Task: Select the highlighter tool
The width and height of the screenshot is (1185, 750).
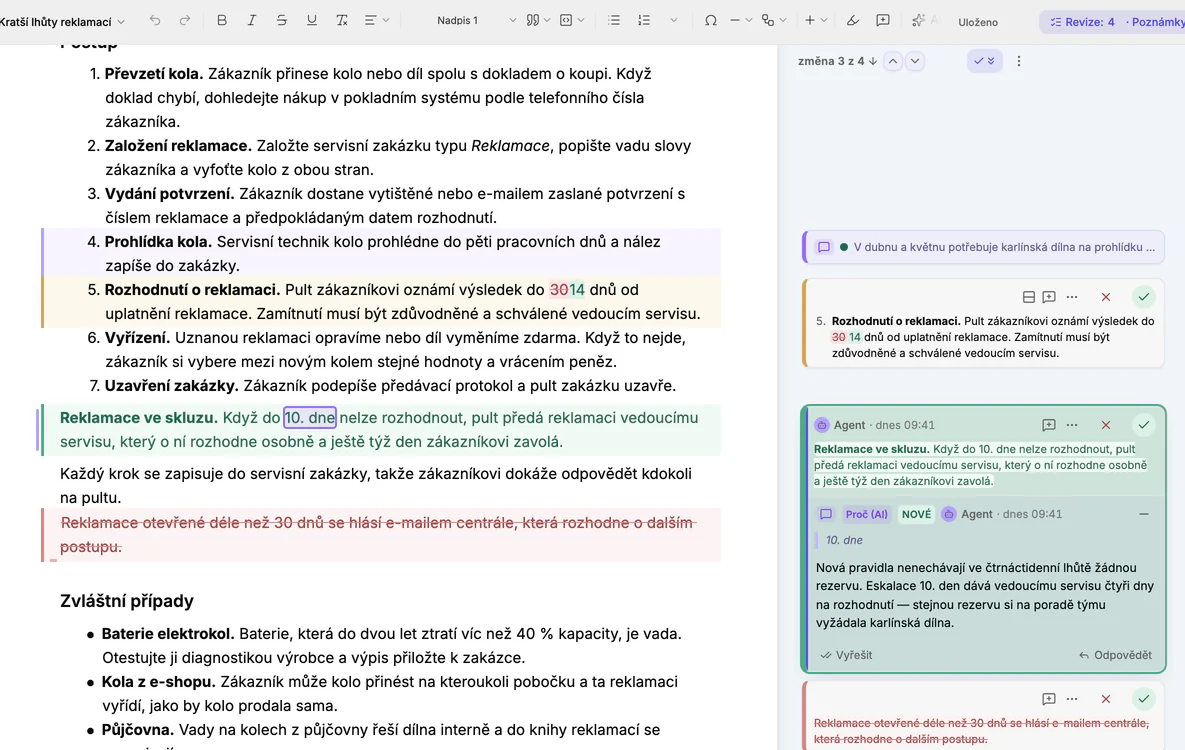Action: coord(852,20)
